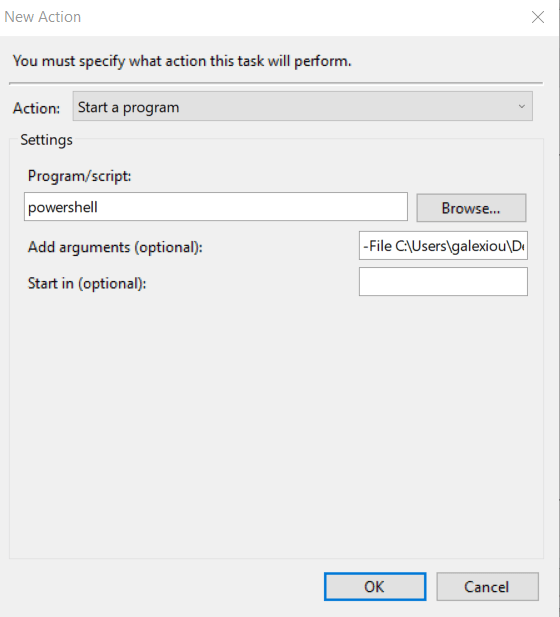560x617 pixels.
Task: Click empty space inside the Settings group
Action: [275, 425]
